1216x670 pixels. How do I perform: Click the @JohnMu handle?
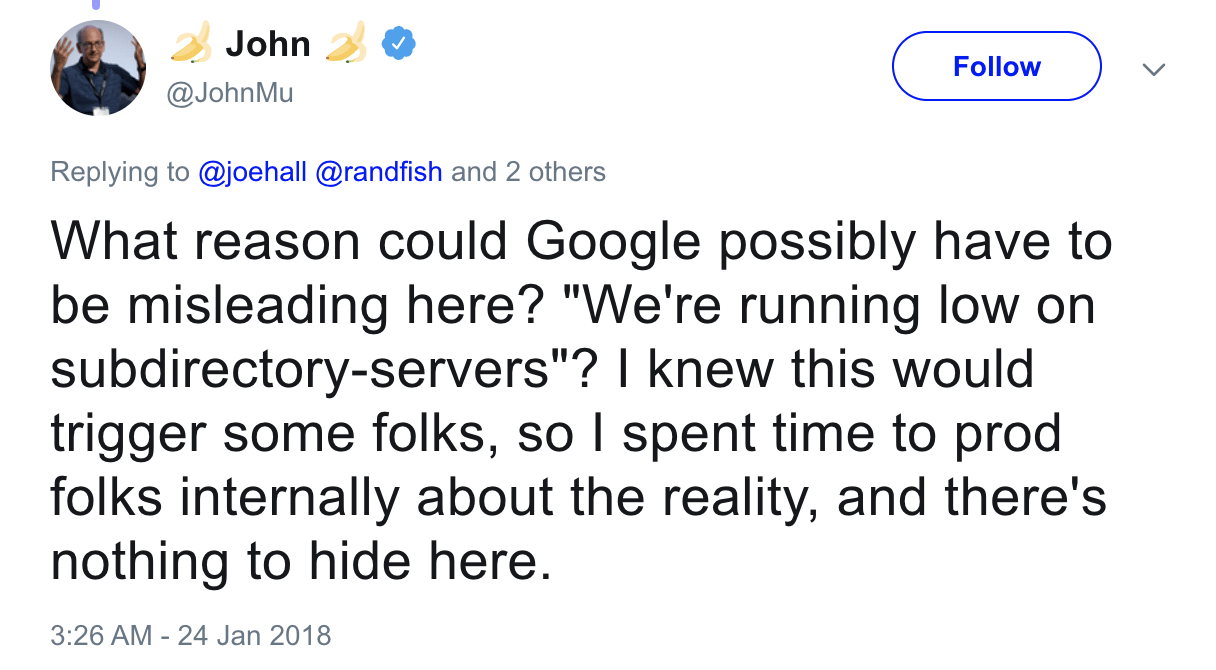pos(231,93)
